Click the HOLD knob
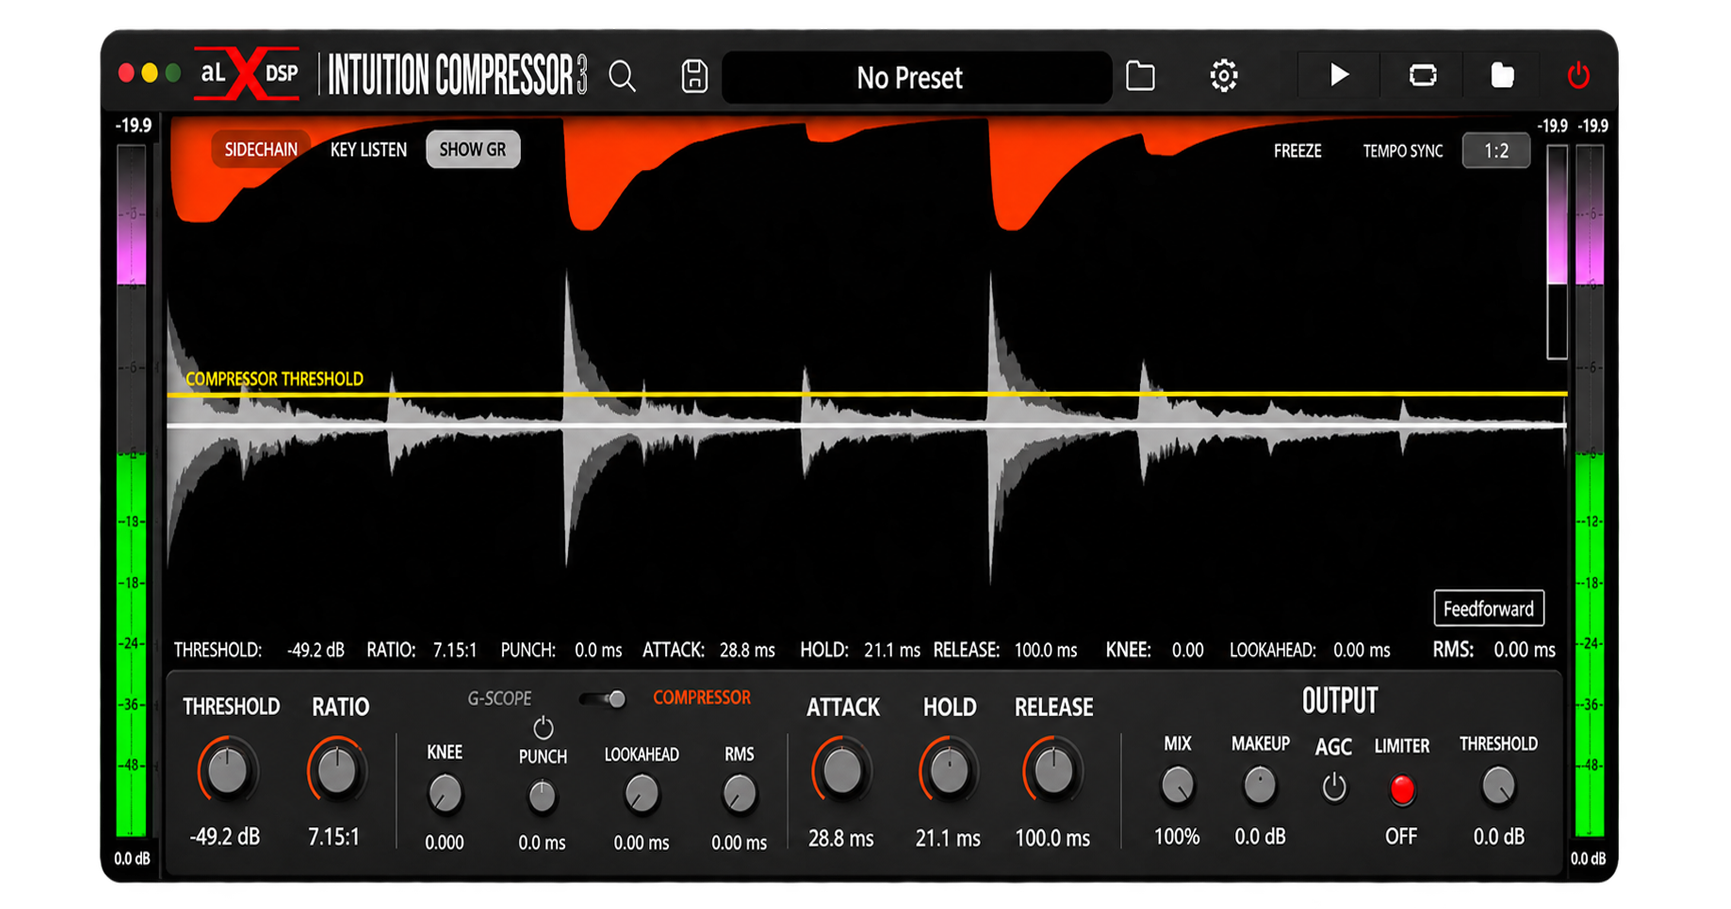This screenshot has height=909, width=1731. click(949, 771)
